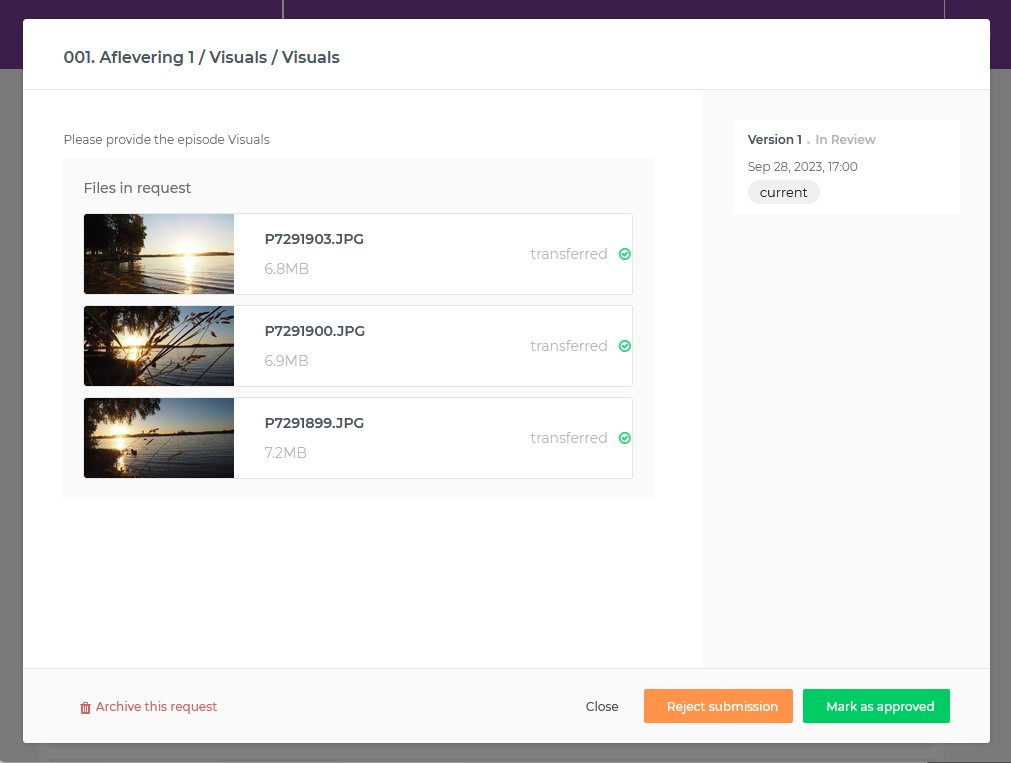Viewport: 1011px width, 763px height.
Task: Click the current version badge
Action: pos(783,192)
